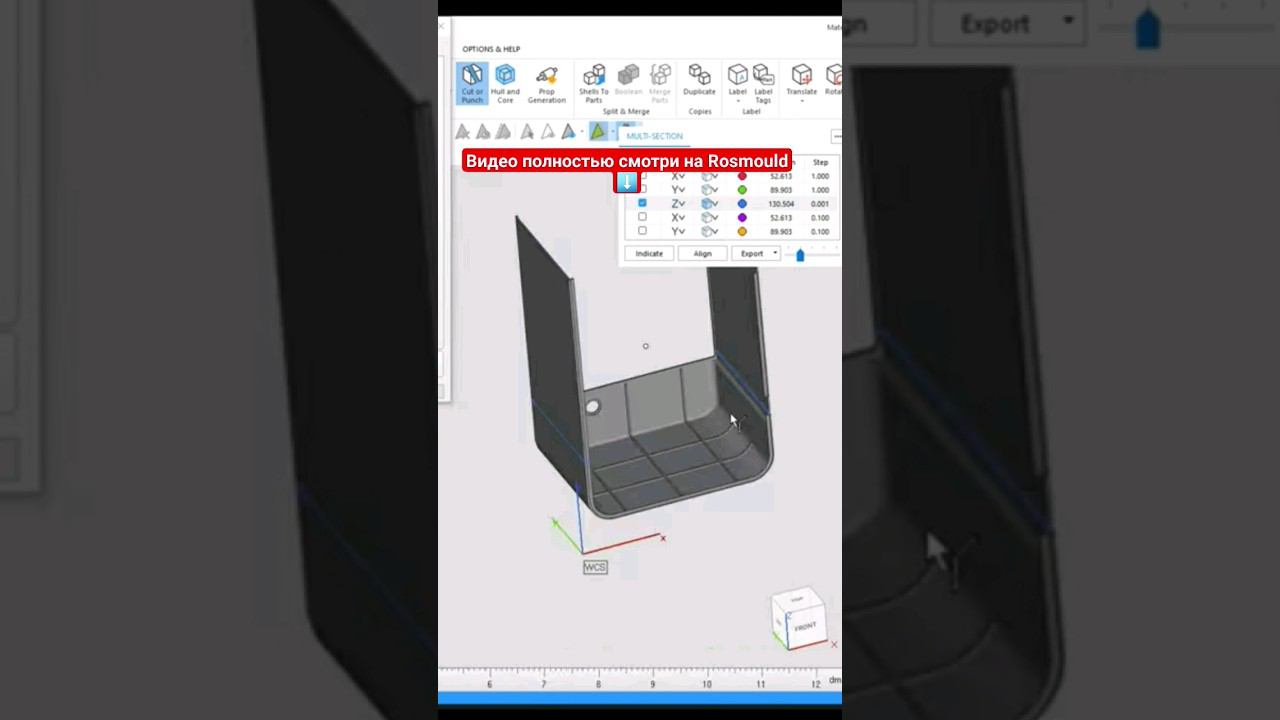Open dropdown arrow beside green triangle icon
Image resolution: width=1280 pixels, height=720 pixels.
coord(612,131)
